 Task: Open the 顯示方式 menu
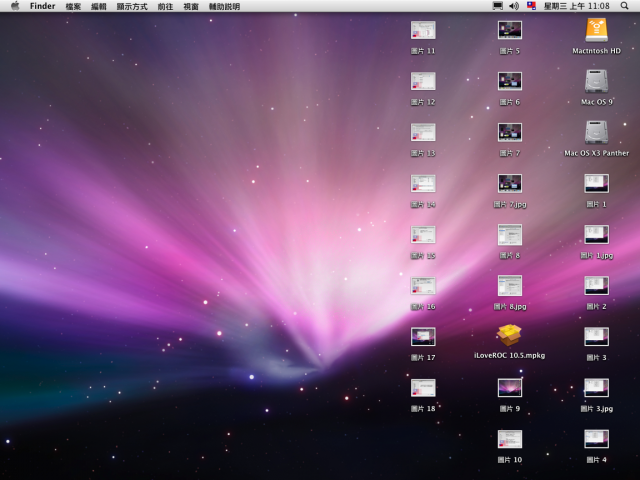(x=132, y=7)
